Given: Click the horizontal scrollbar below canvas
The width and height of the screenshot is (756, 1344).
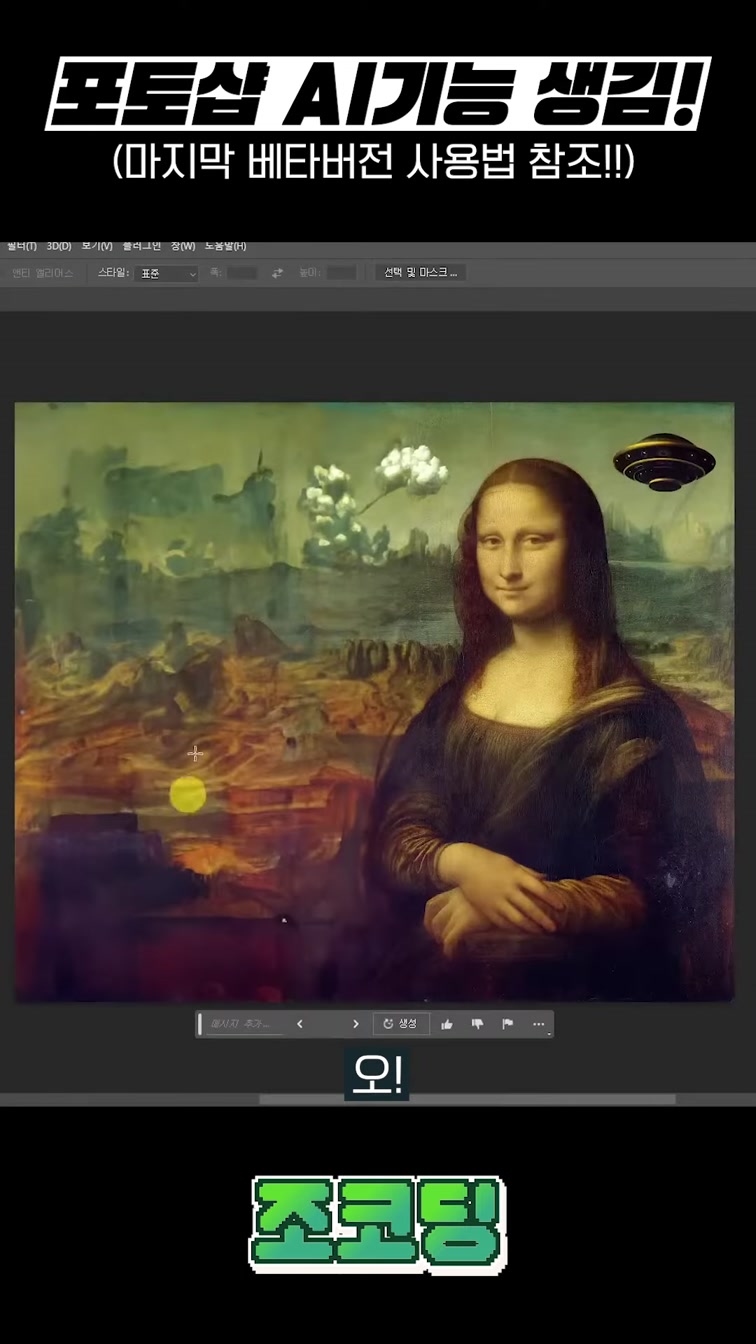Looking at the screenshot, I should 467,1099.
